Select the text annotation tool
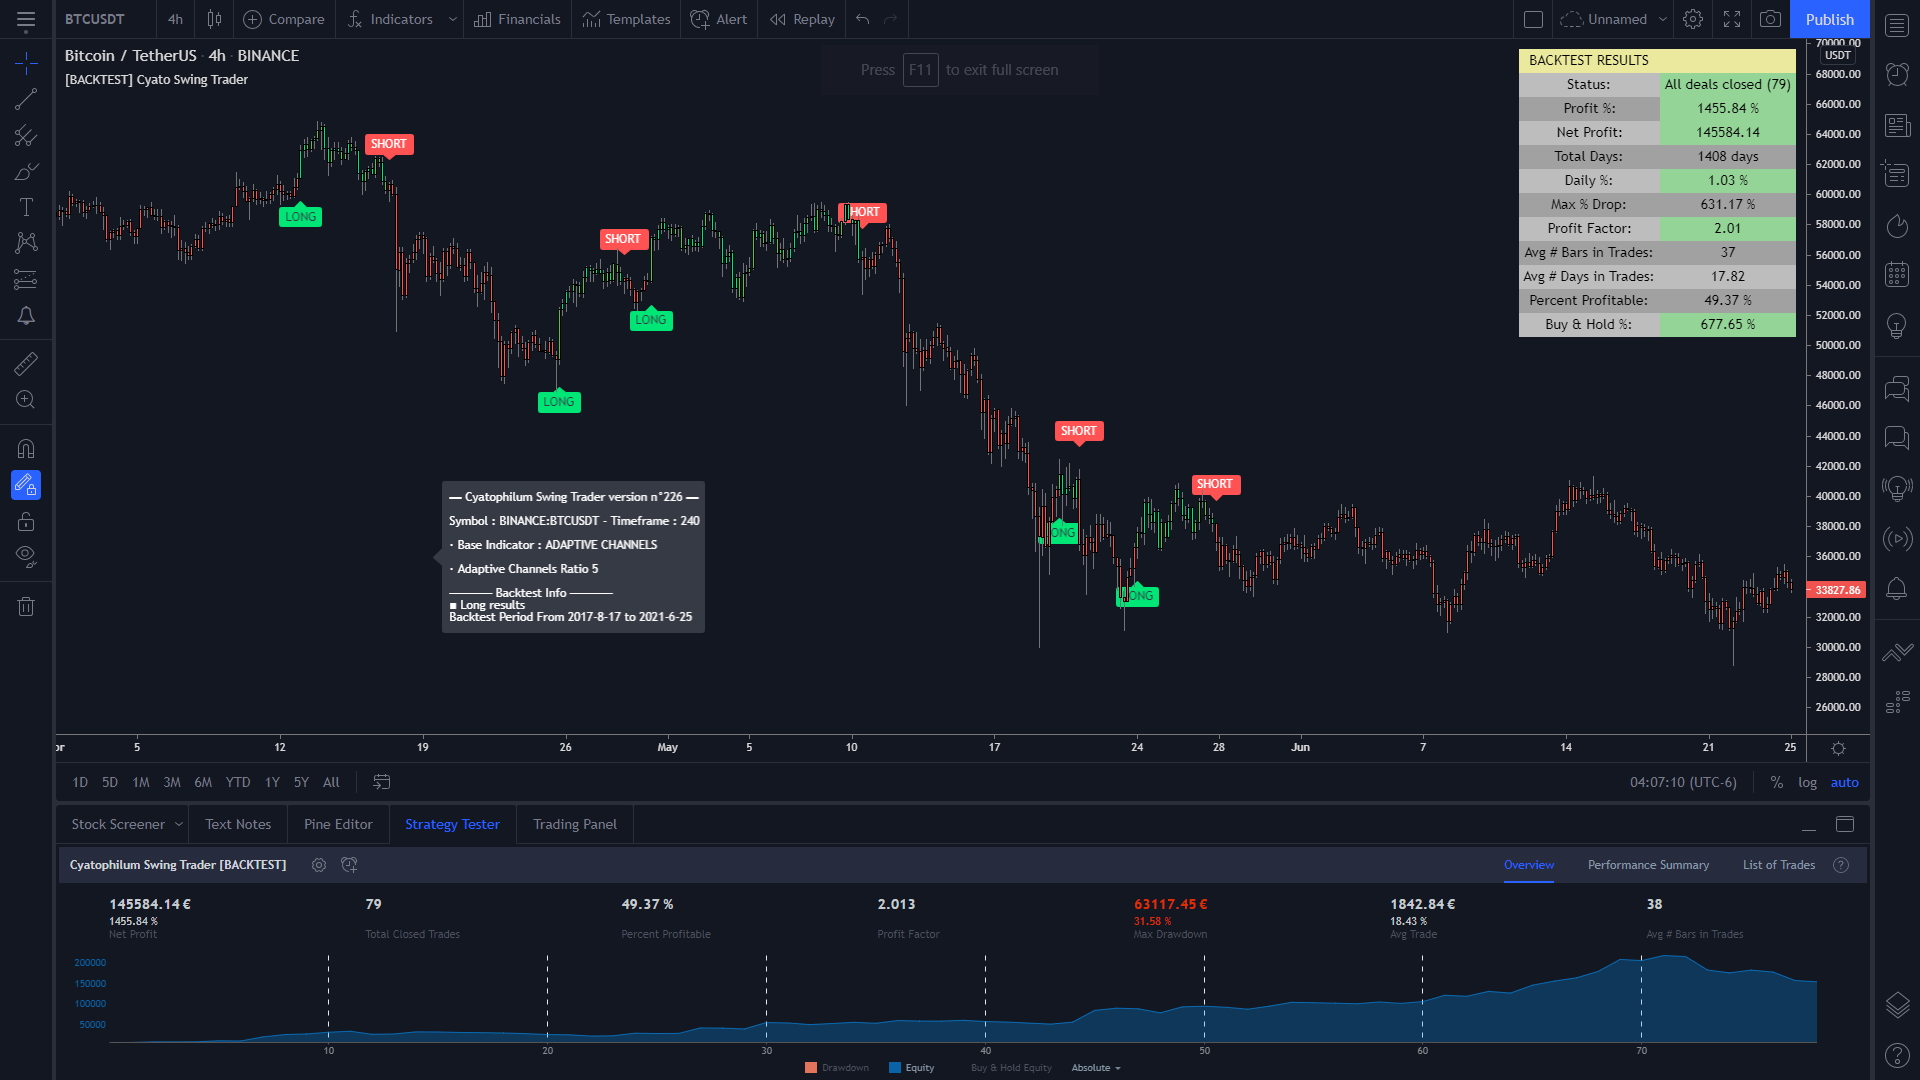Viewport: 1920px width, 1080px height. tap(26, 207)
